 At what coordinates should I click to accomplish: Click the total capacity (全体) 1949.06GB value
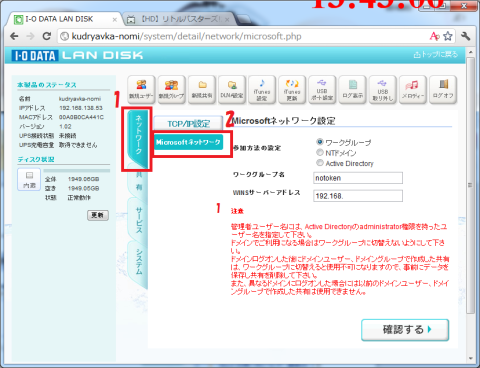pos(83,179)
